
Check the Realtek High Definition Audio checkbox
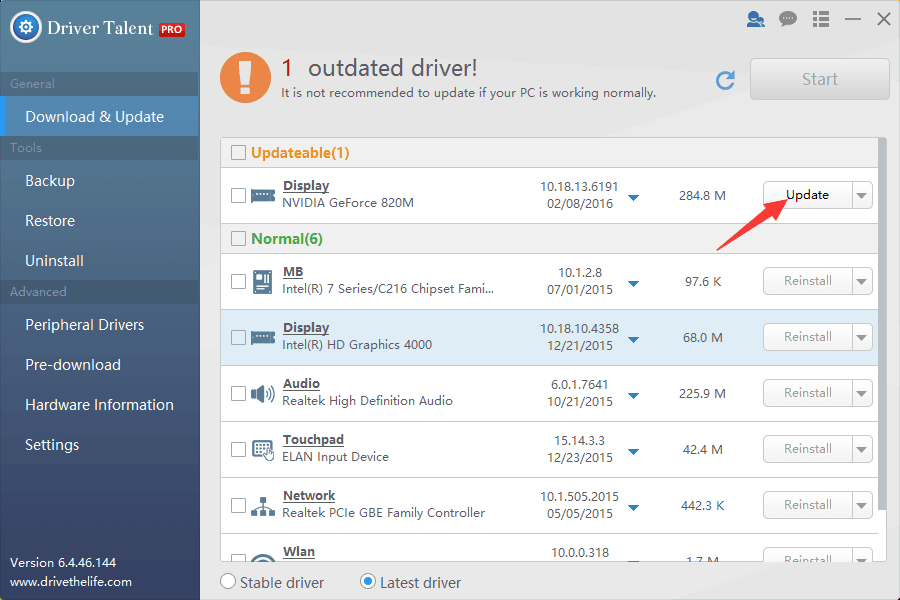coord(238,393)
